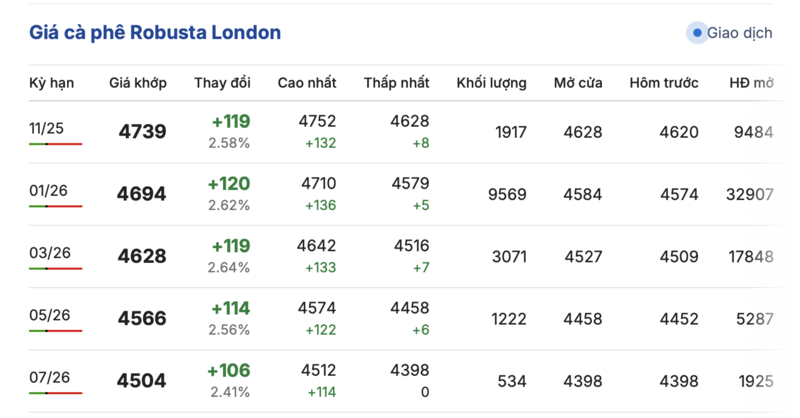Click the price range bar under 03/26

tap(55, 268)
